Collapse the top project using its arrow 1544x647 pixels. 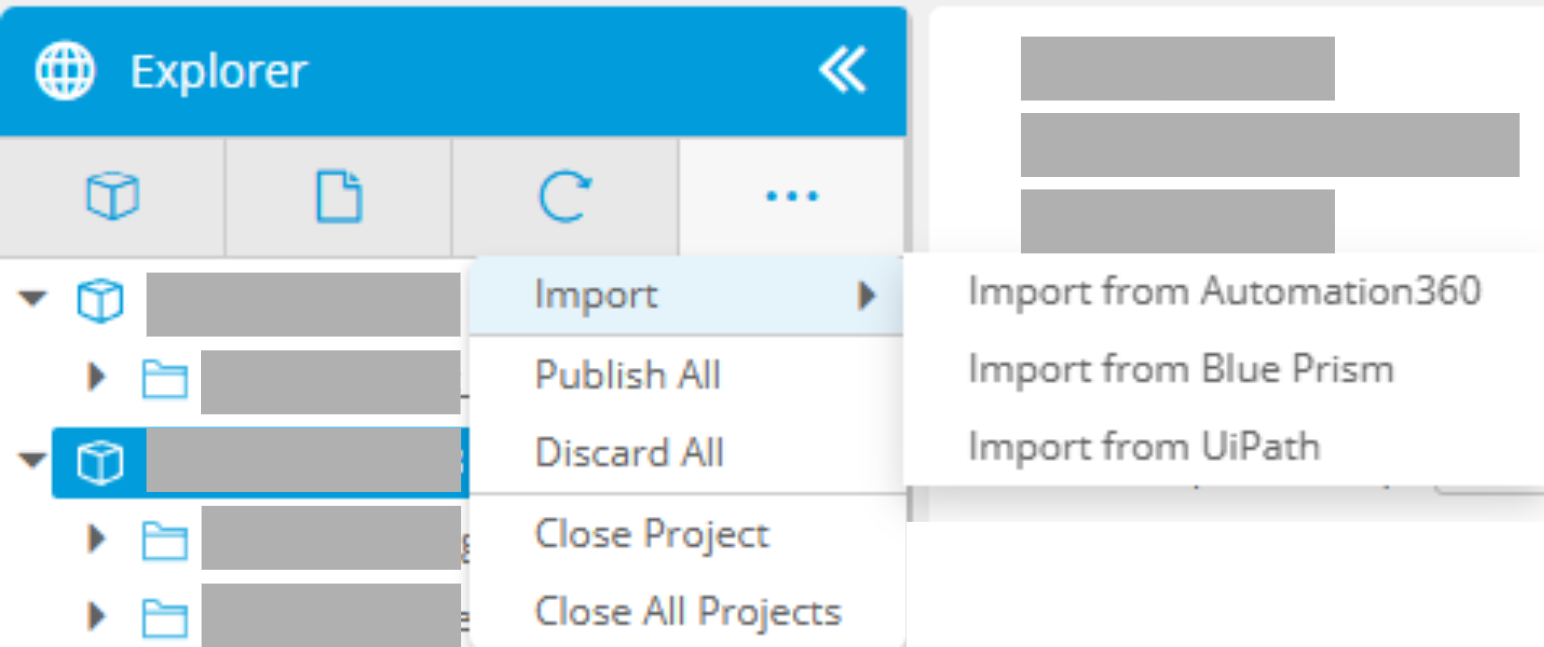point(35,298)
